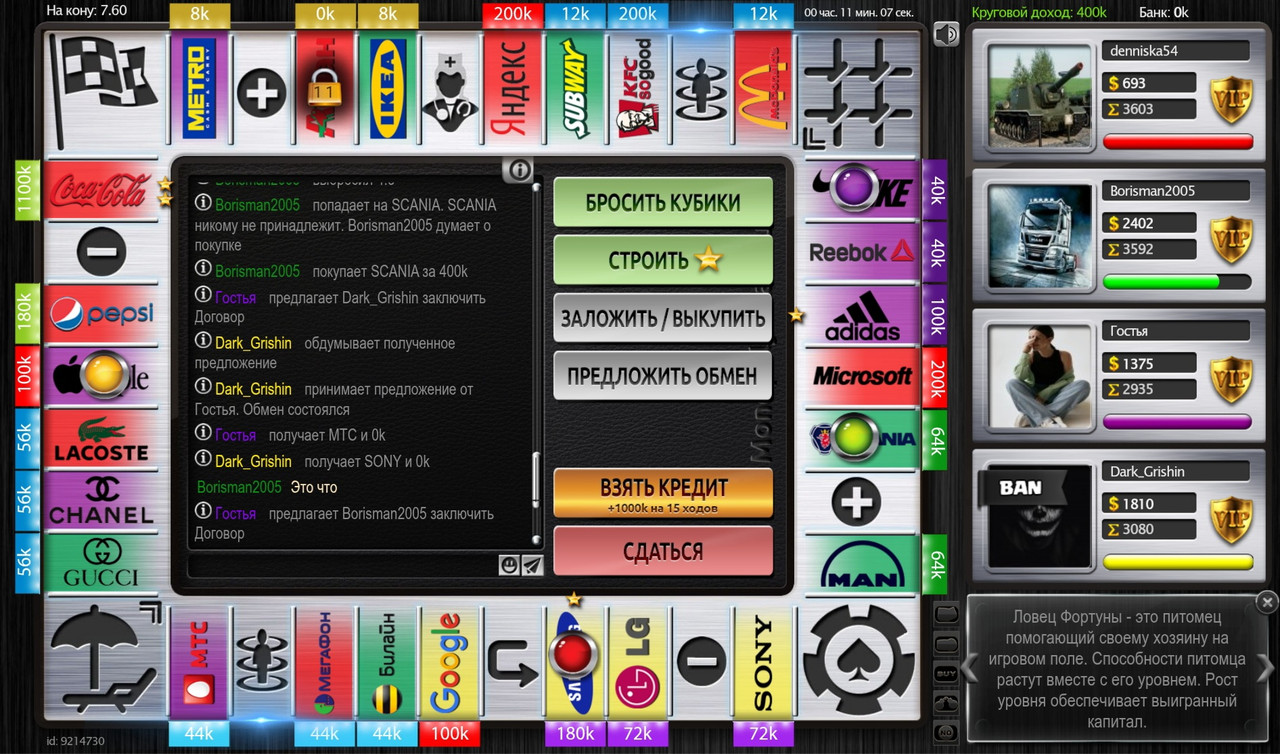Click the red player token on Samsung

(575, 656)
